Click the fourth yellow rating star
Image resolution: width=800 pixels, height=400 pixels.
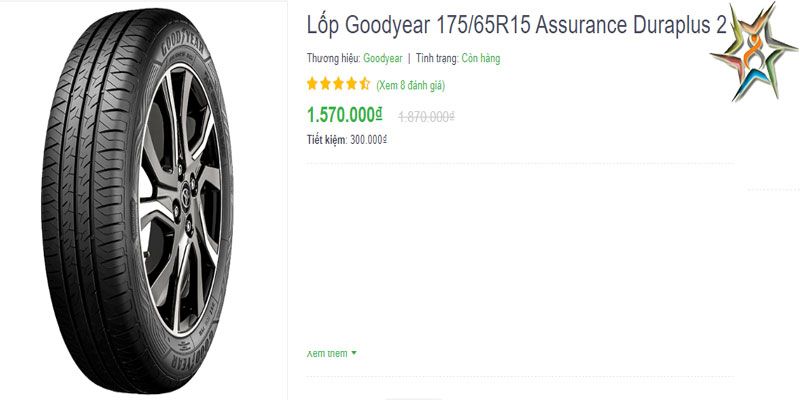pyautogui.click(x=352, y=84)
